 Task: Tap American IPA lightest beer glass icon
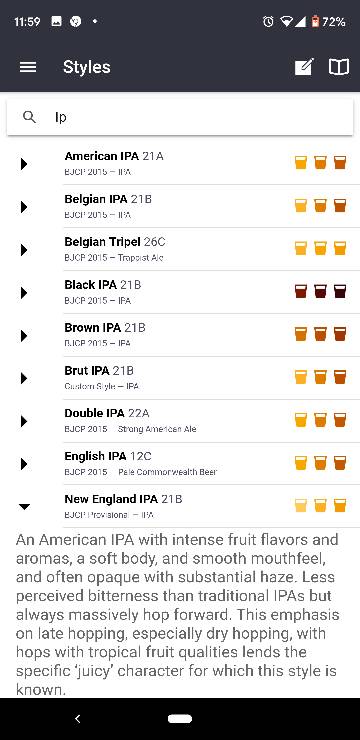click(301, 162)
